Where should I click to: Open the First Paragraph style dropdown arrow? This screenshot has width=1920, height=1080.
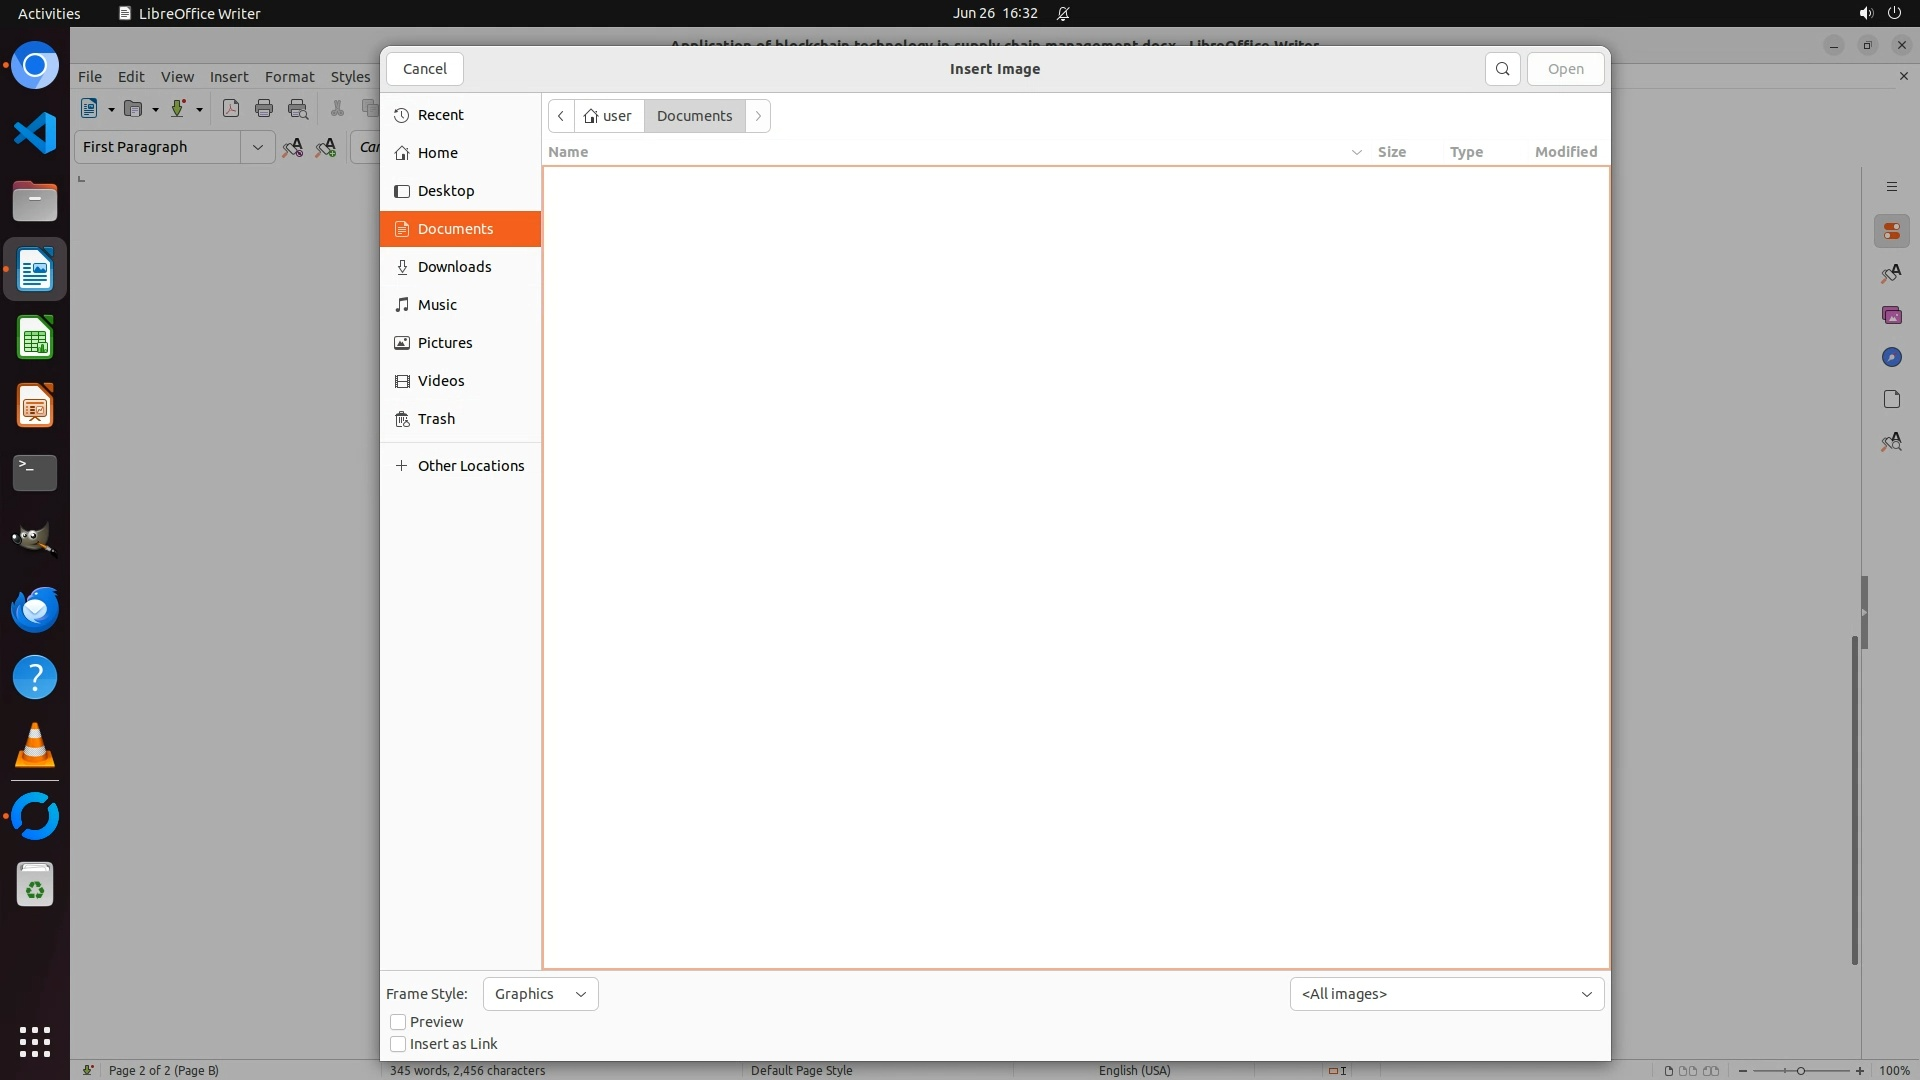pyautogui.click(x=257, y=147)
